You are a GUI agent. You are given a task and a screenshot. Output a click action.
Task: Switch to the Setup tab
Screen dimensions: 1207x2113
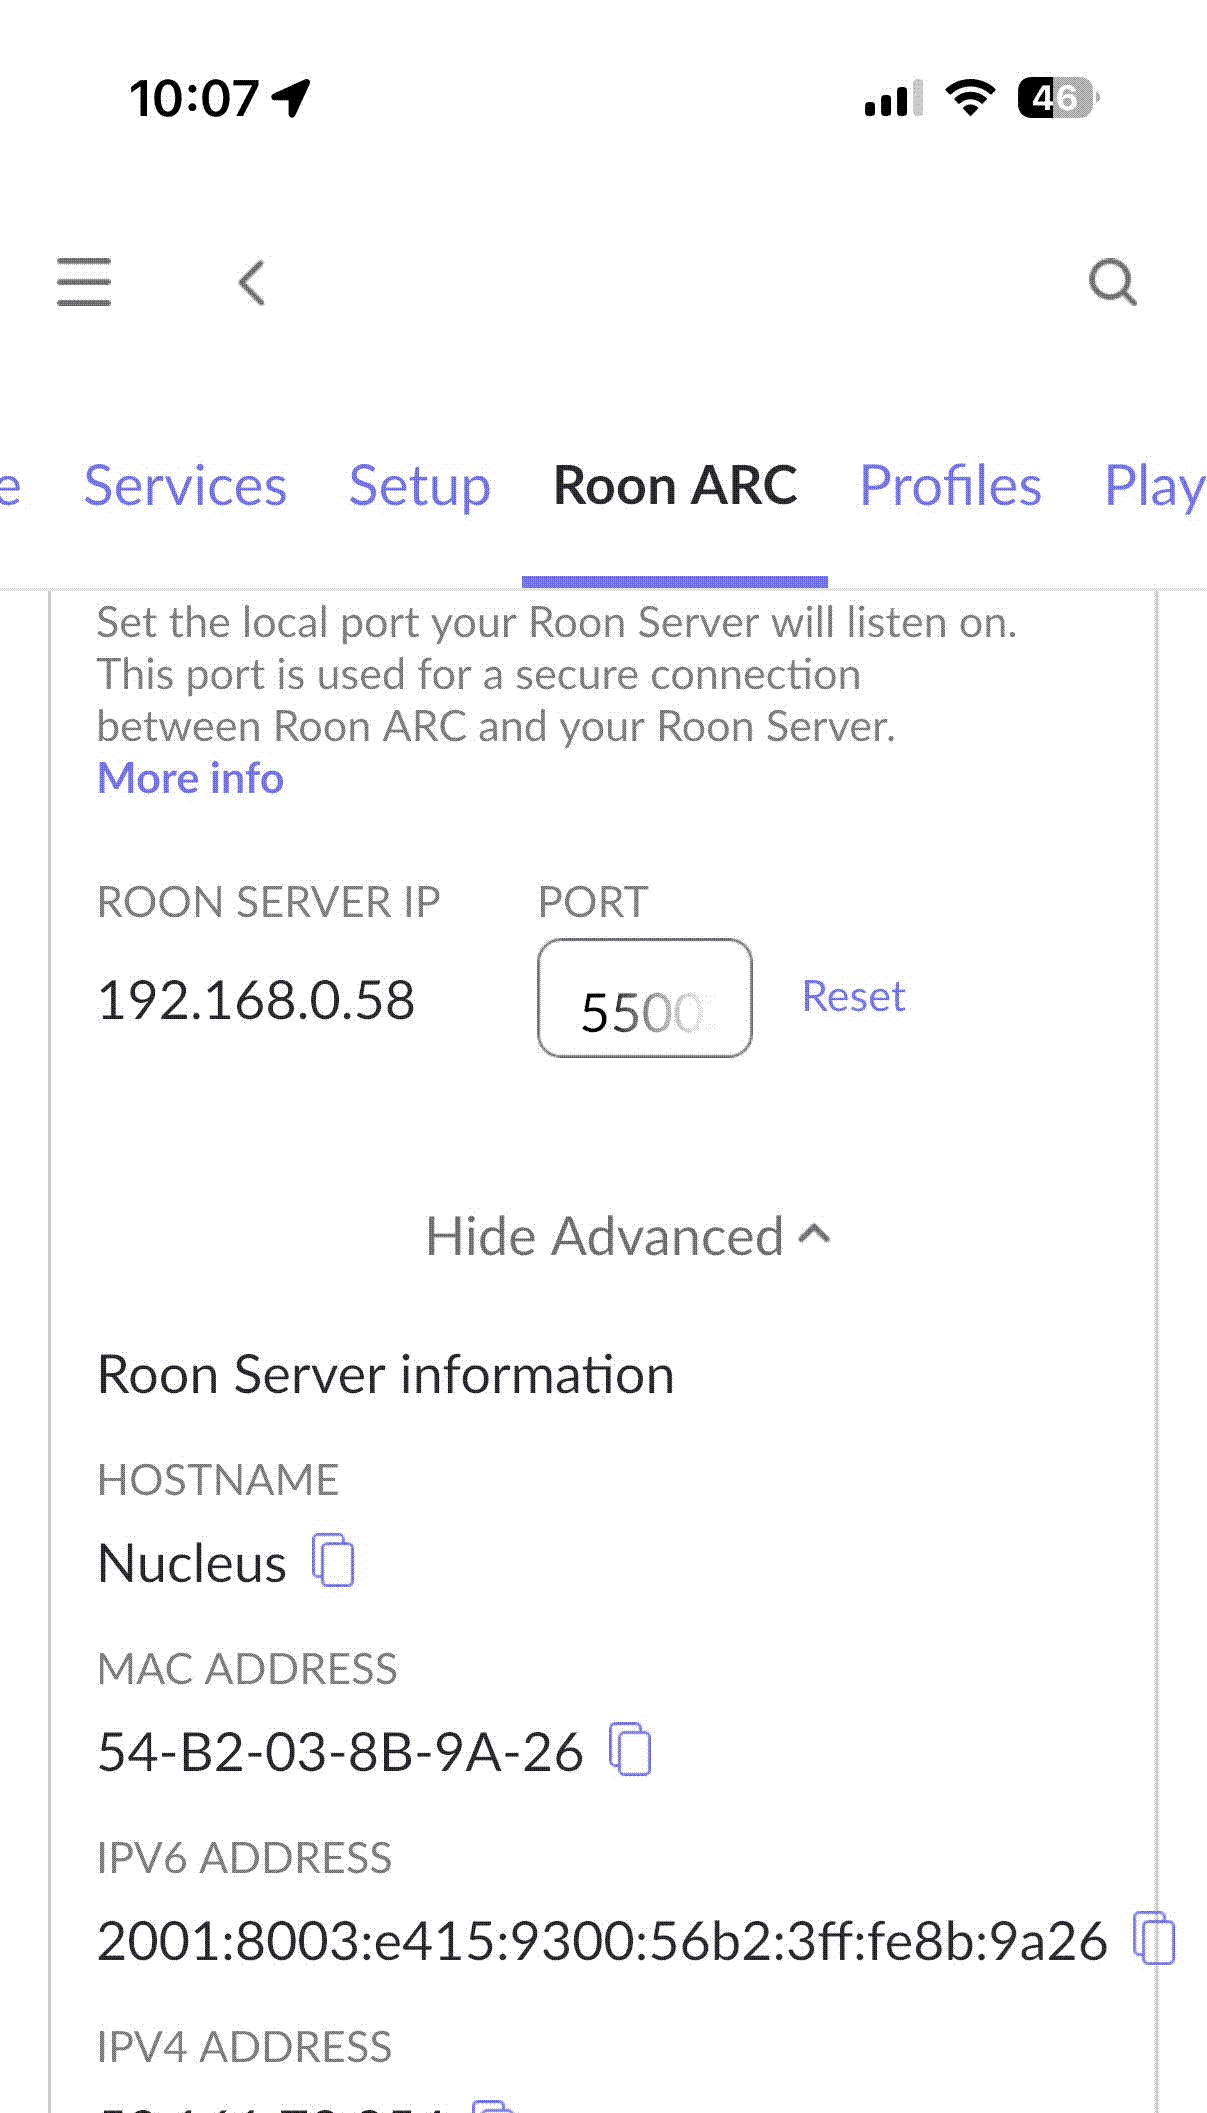tap(419, 486)
